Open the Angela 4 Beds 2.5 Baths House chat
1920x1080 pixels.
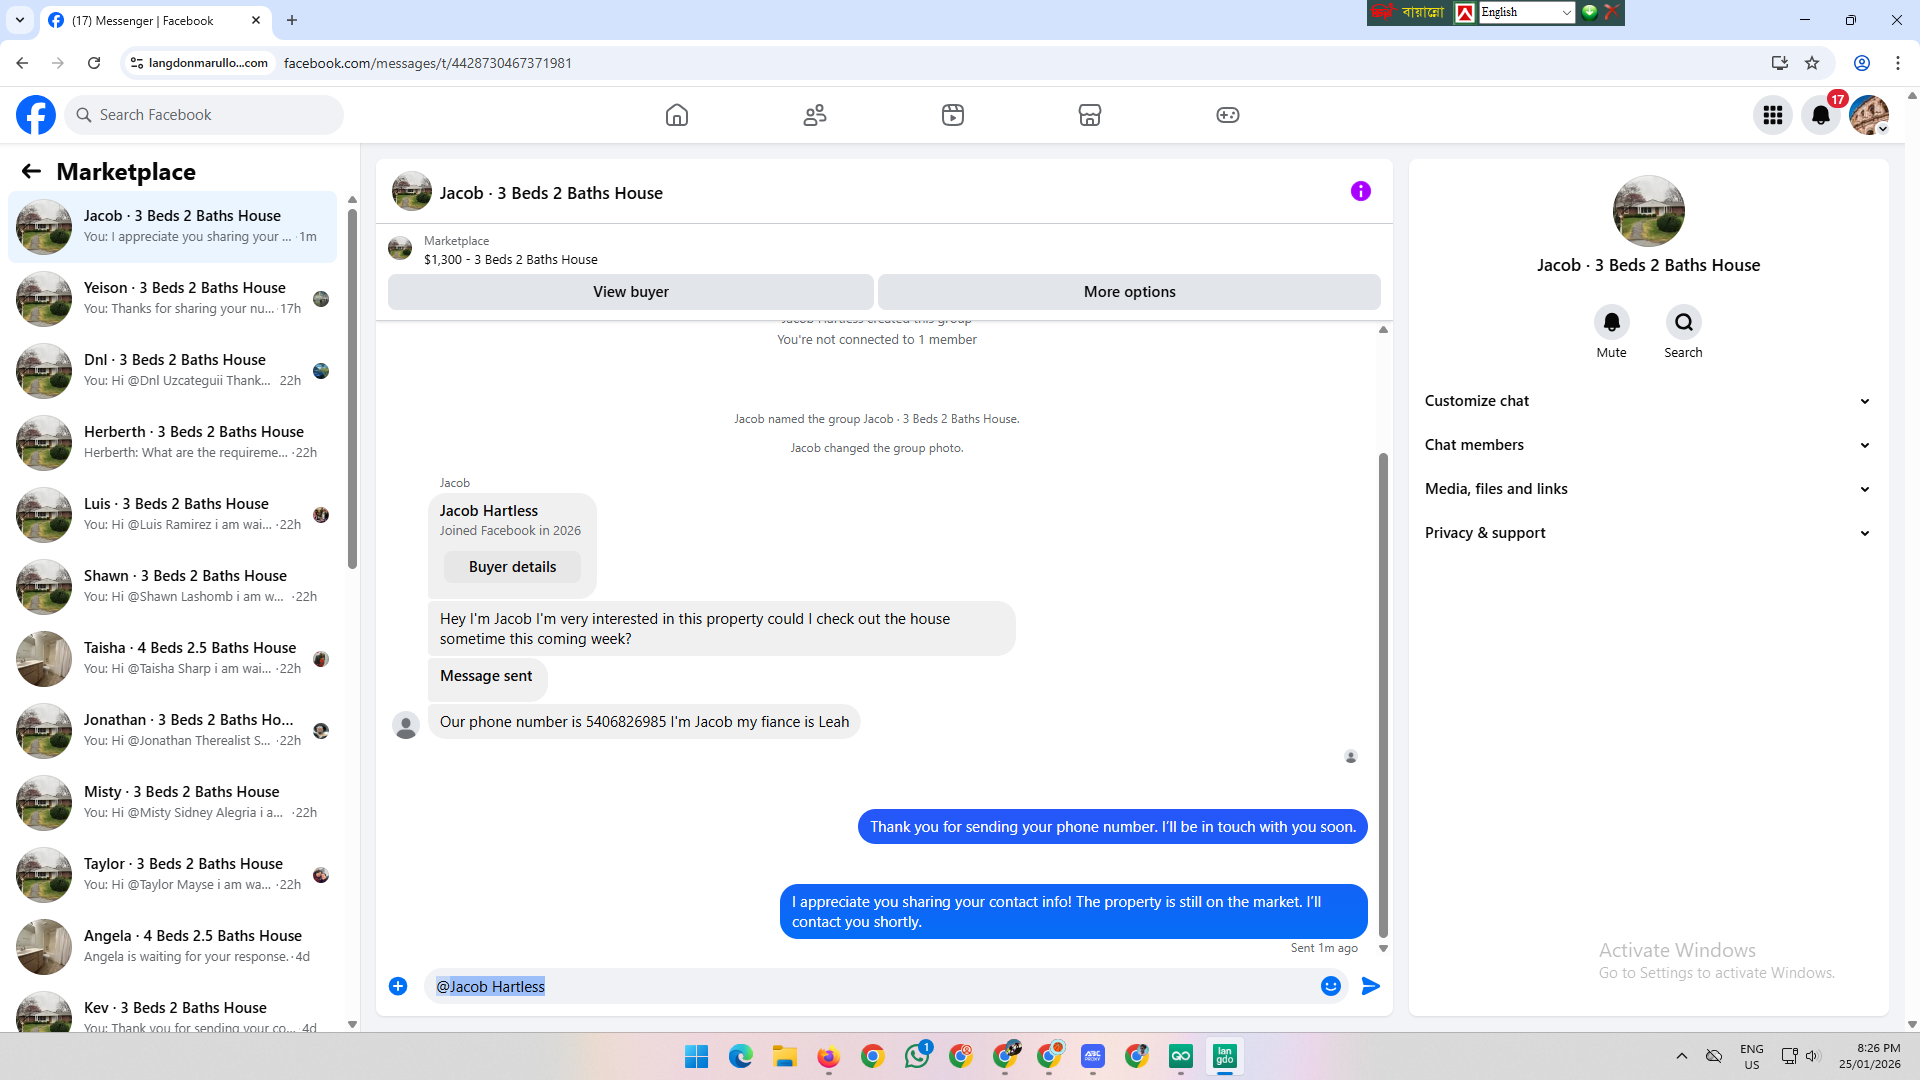pyautogui.click(x=173, y=946)
